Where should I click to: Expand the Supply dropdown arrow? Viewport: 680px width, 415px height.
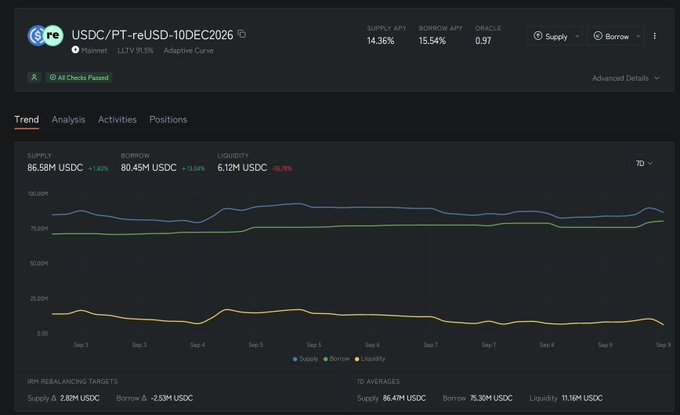[x=577, y=36]
